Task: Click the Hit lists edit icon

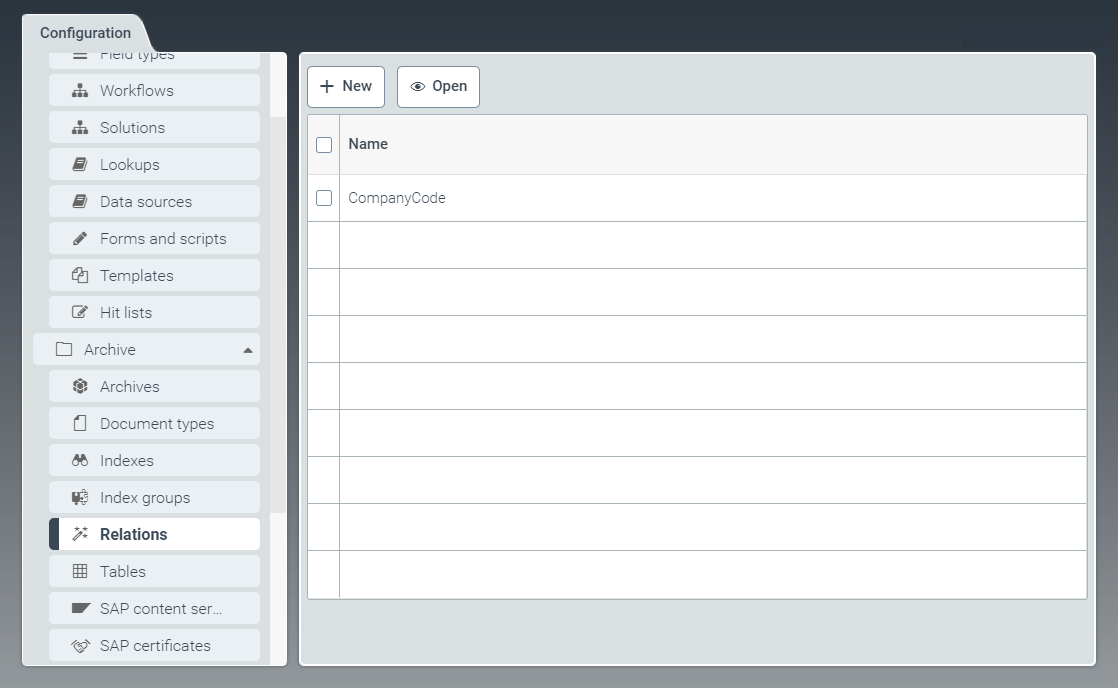Action: 80,313
